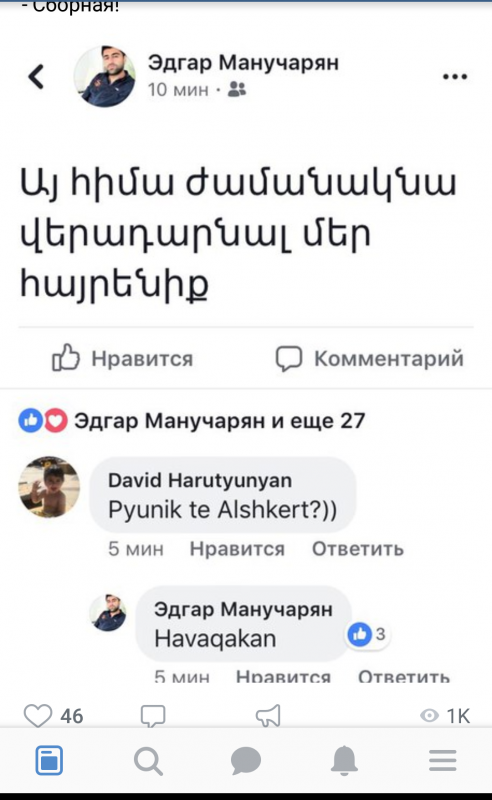Open Эдгар Манучарян's profile photo in the header
Viewport: 492px width, 800px height.
pos(105,77)
